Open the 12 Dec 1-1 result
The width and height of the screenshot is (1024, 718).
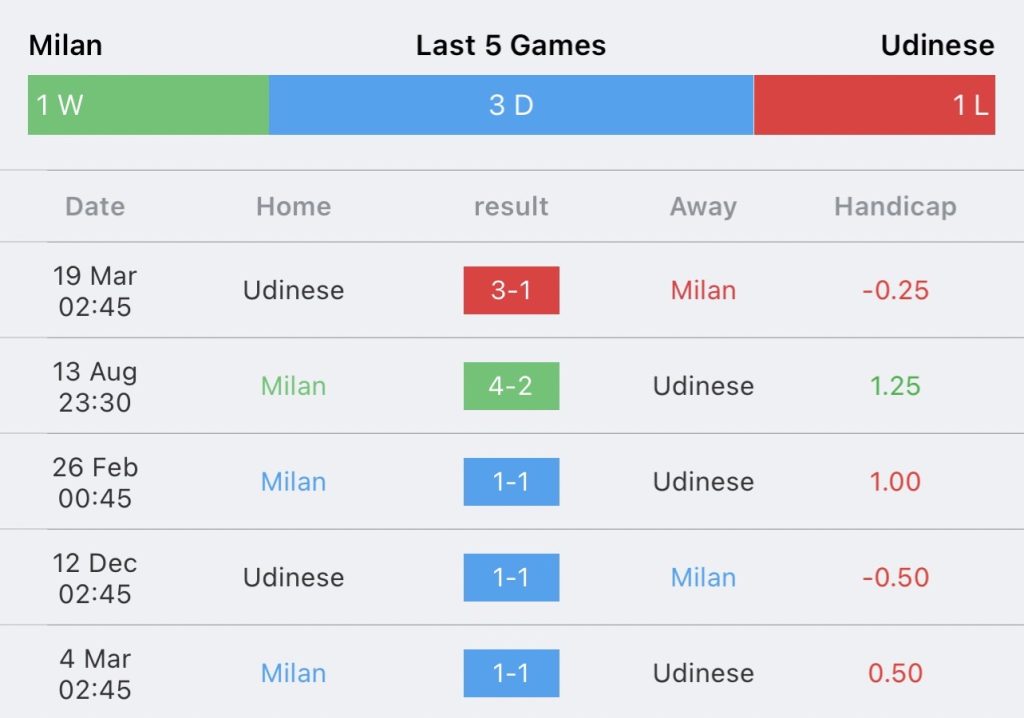coord(511,578)
